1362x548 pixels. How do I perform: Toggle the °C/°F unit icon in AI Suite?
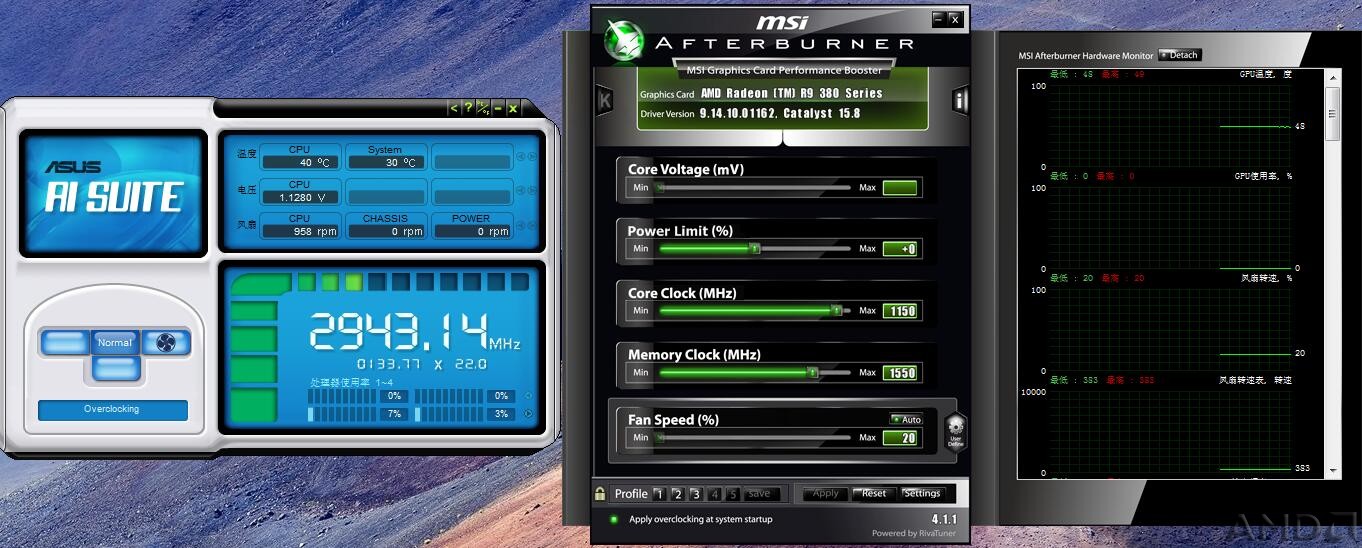(x=483, y=108)
